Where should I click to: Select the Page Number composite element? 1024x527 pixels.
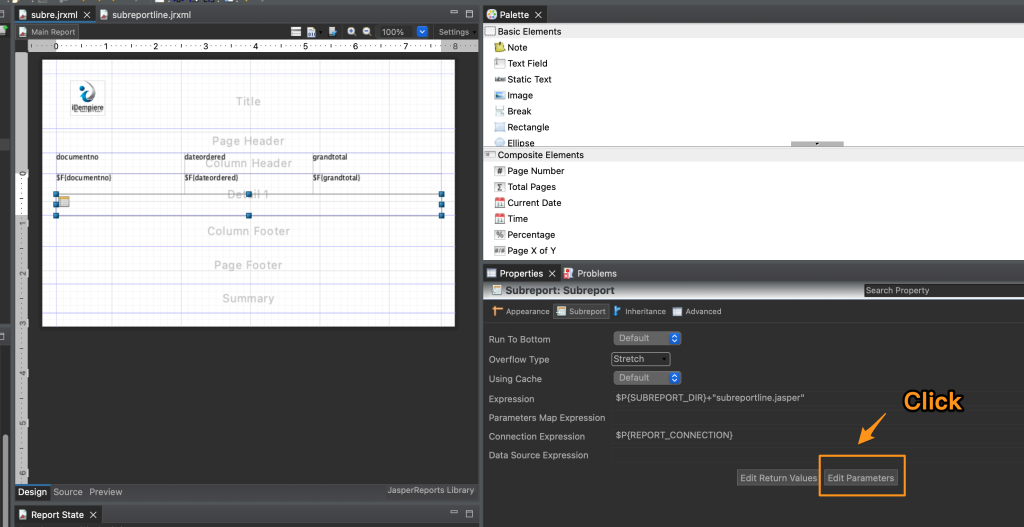530,171
